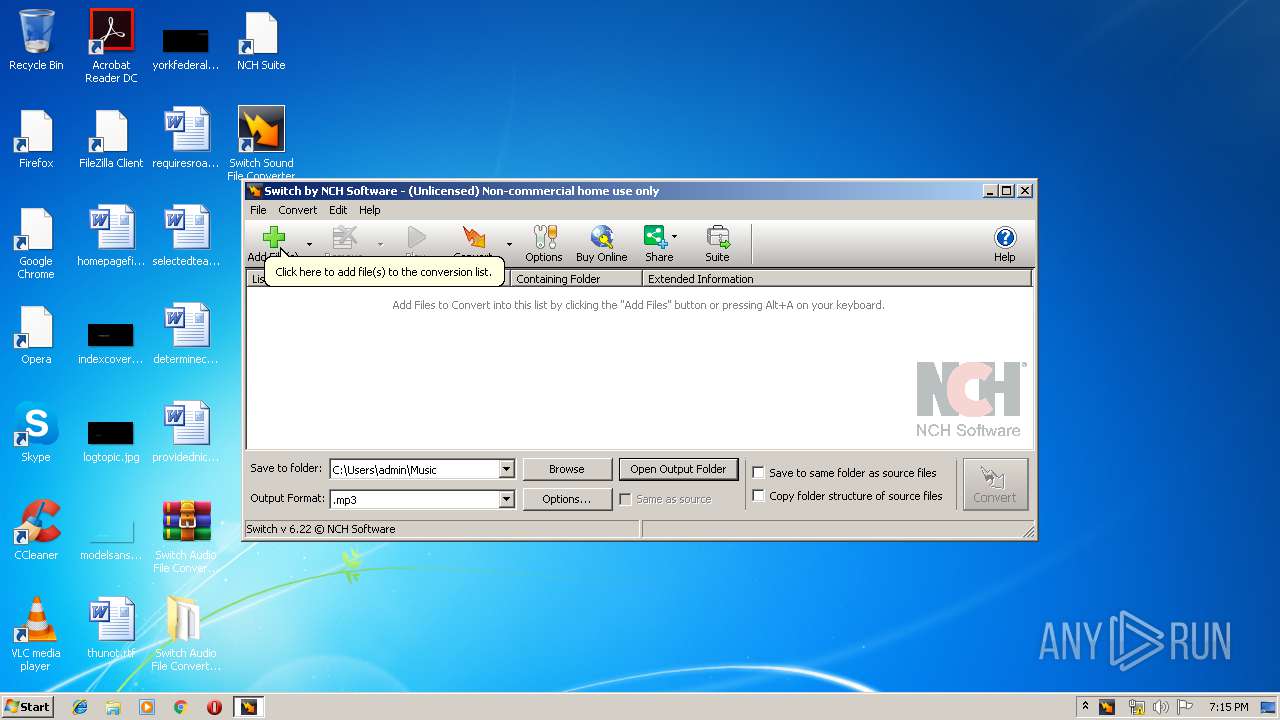Screen dimensions: 1280x720
Task: Click the grayed-out Remove toolbar icon
Action: [x=344, y=237]
